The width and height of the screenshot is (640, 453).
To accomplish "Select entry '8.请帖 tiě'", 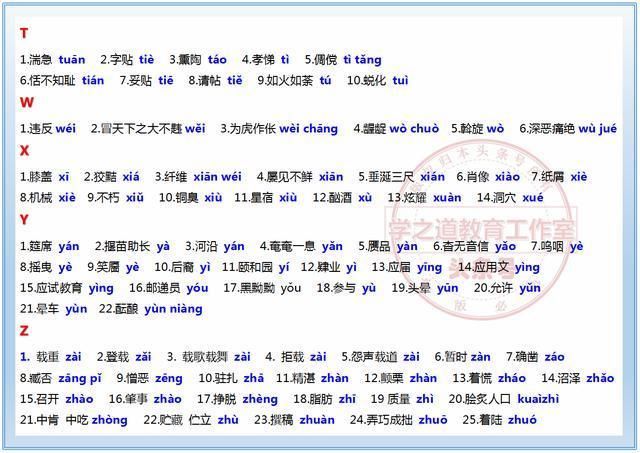I will (216, 80).
